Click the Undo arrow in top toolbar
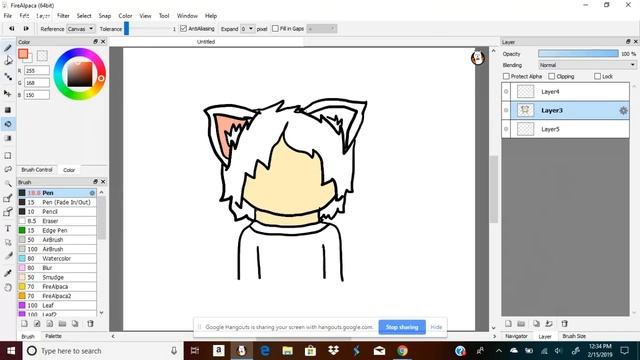This screenshot has width=640, height=360. (12, 29)
